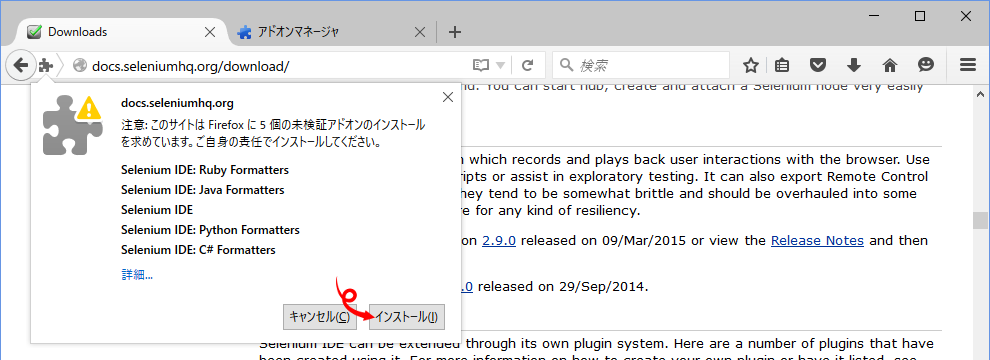Screen dimensions: 990x360
Task: Open the downloads arrow icon
Action: (854, 65)
